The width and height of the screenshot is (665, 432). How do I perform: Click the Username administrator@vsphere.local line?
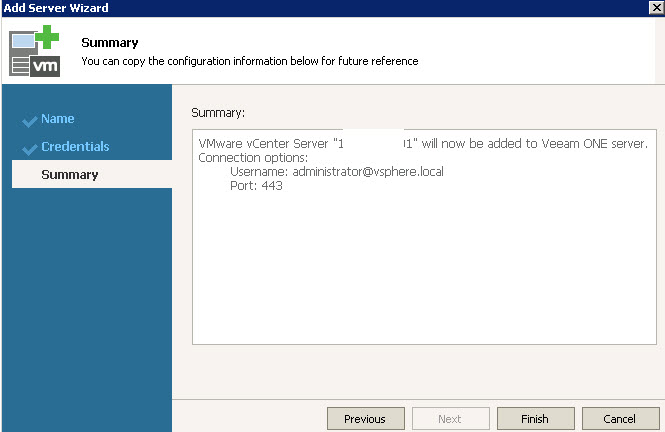click(x=336, y=172)
